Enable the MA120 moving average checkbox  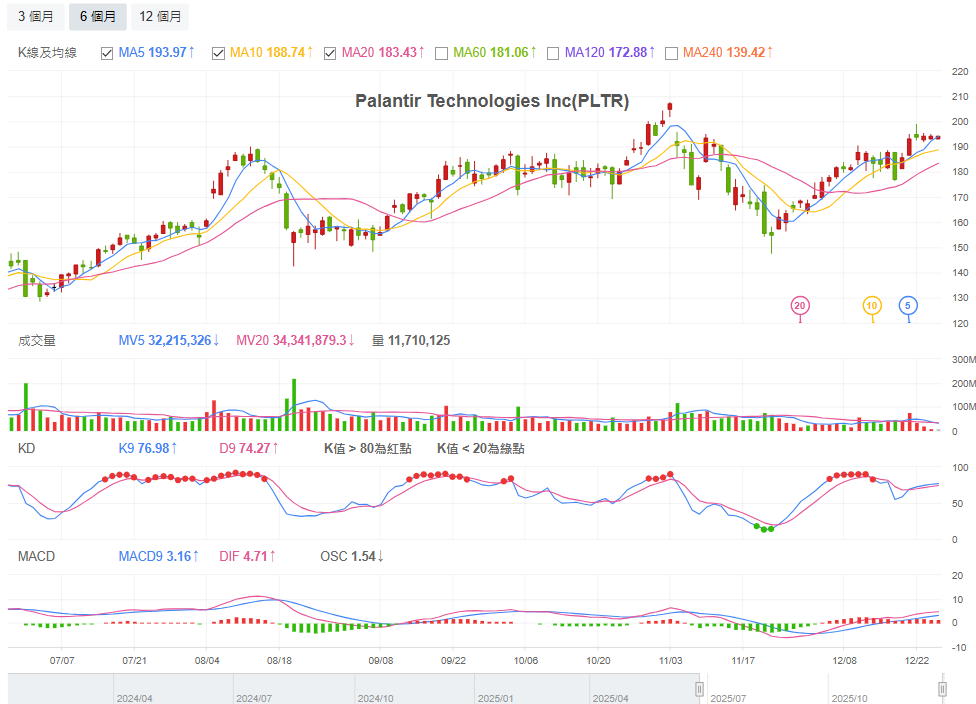(x=553, y=52)
